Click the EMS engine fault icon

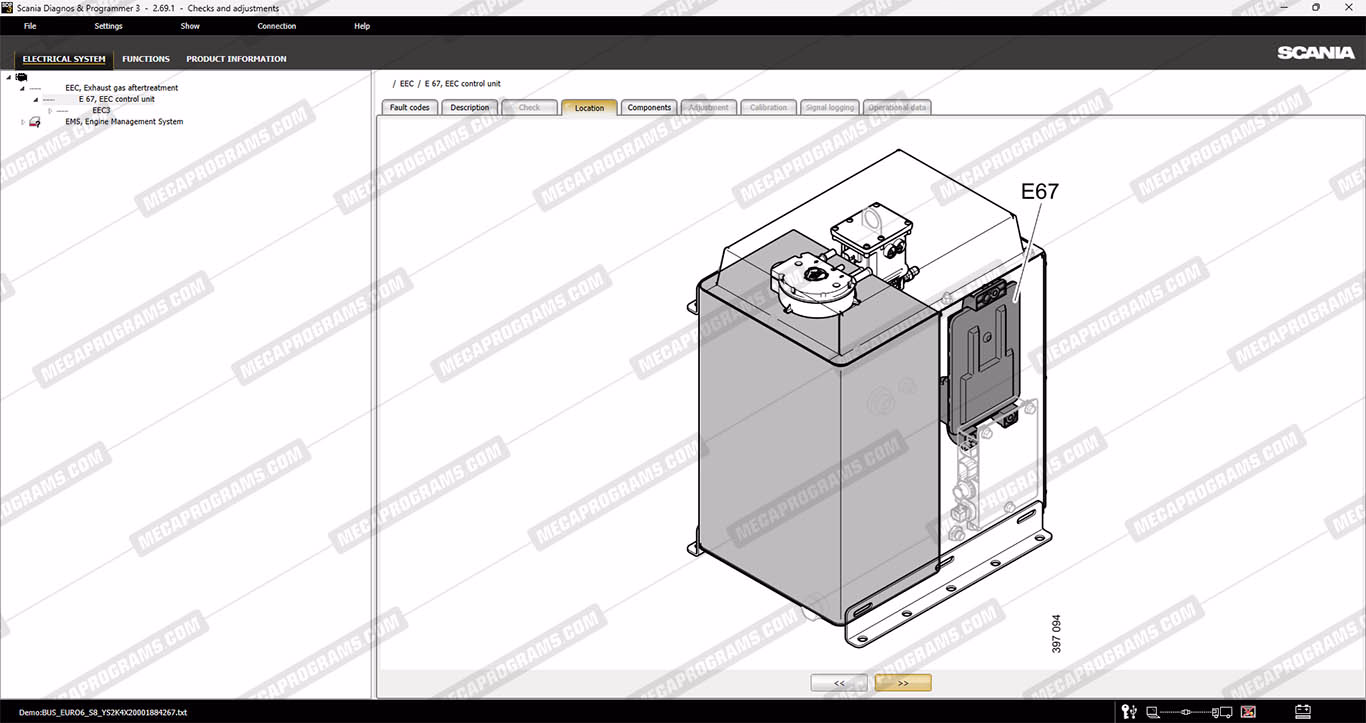35,122
